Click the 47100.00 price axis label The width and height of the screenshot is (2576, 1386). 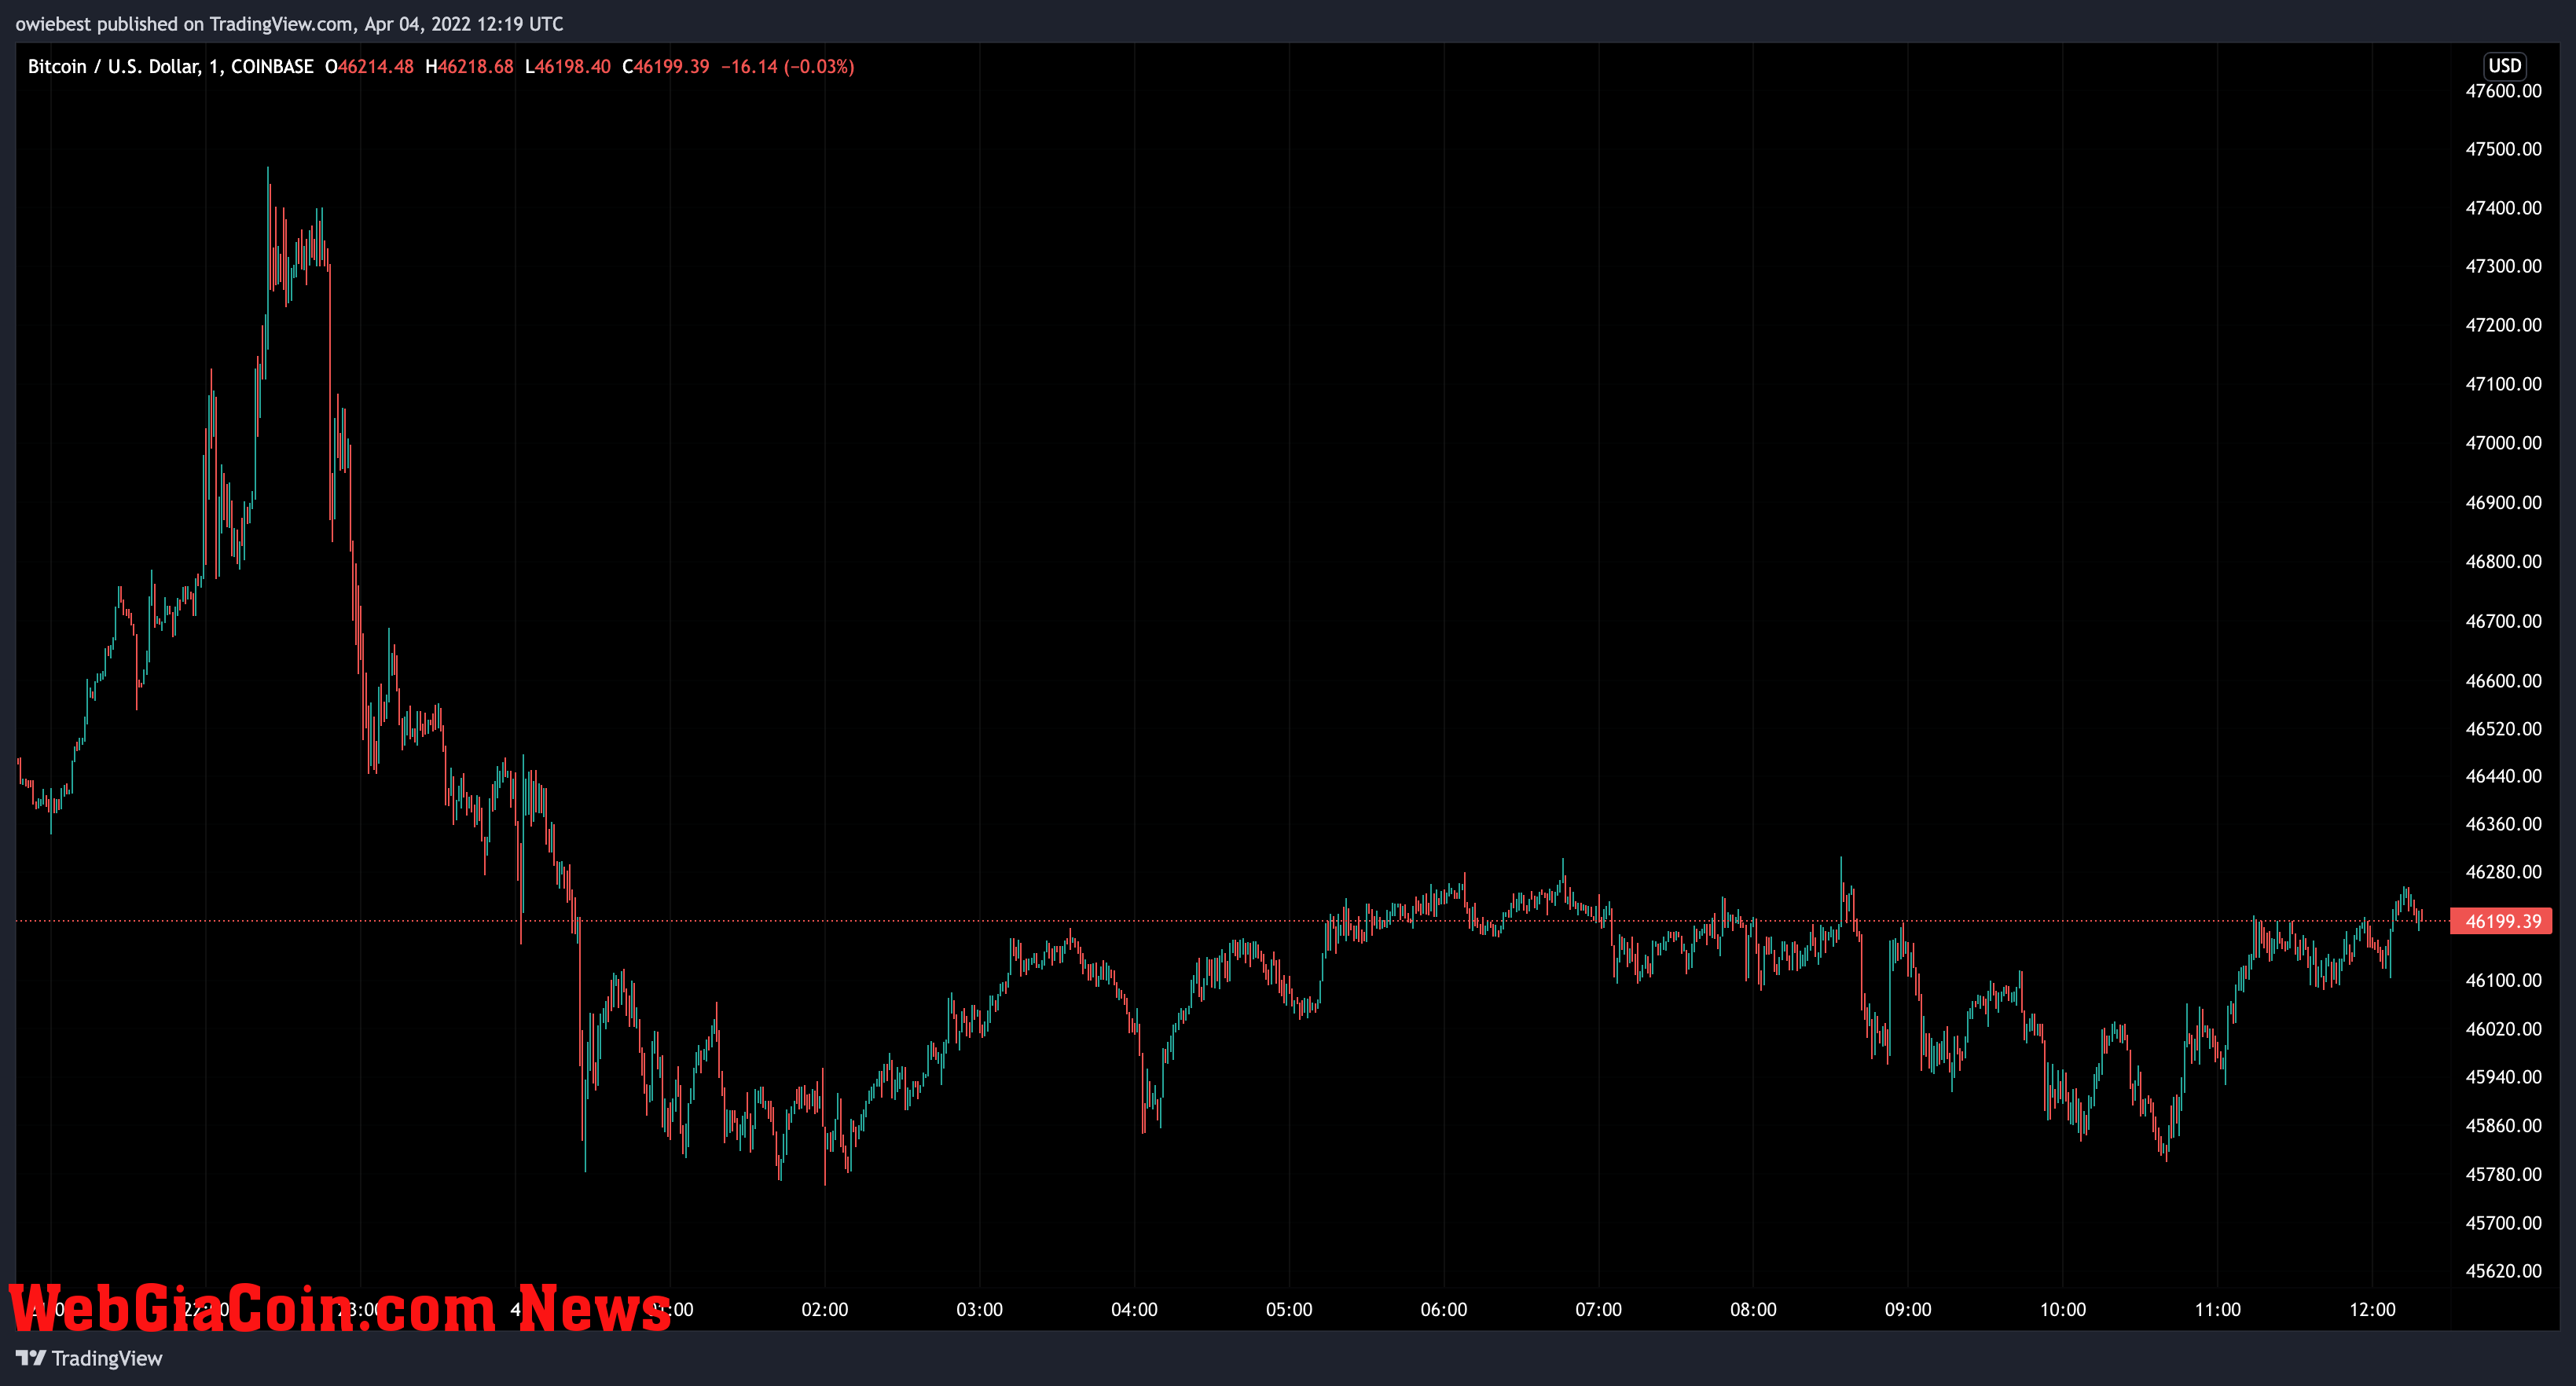coord(2503,384)
